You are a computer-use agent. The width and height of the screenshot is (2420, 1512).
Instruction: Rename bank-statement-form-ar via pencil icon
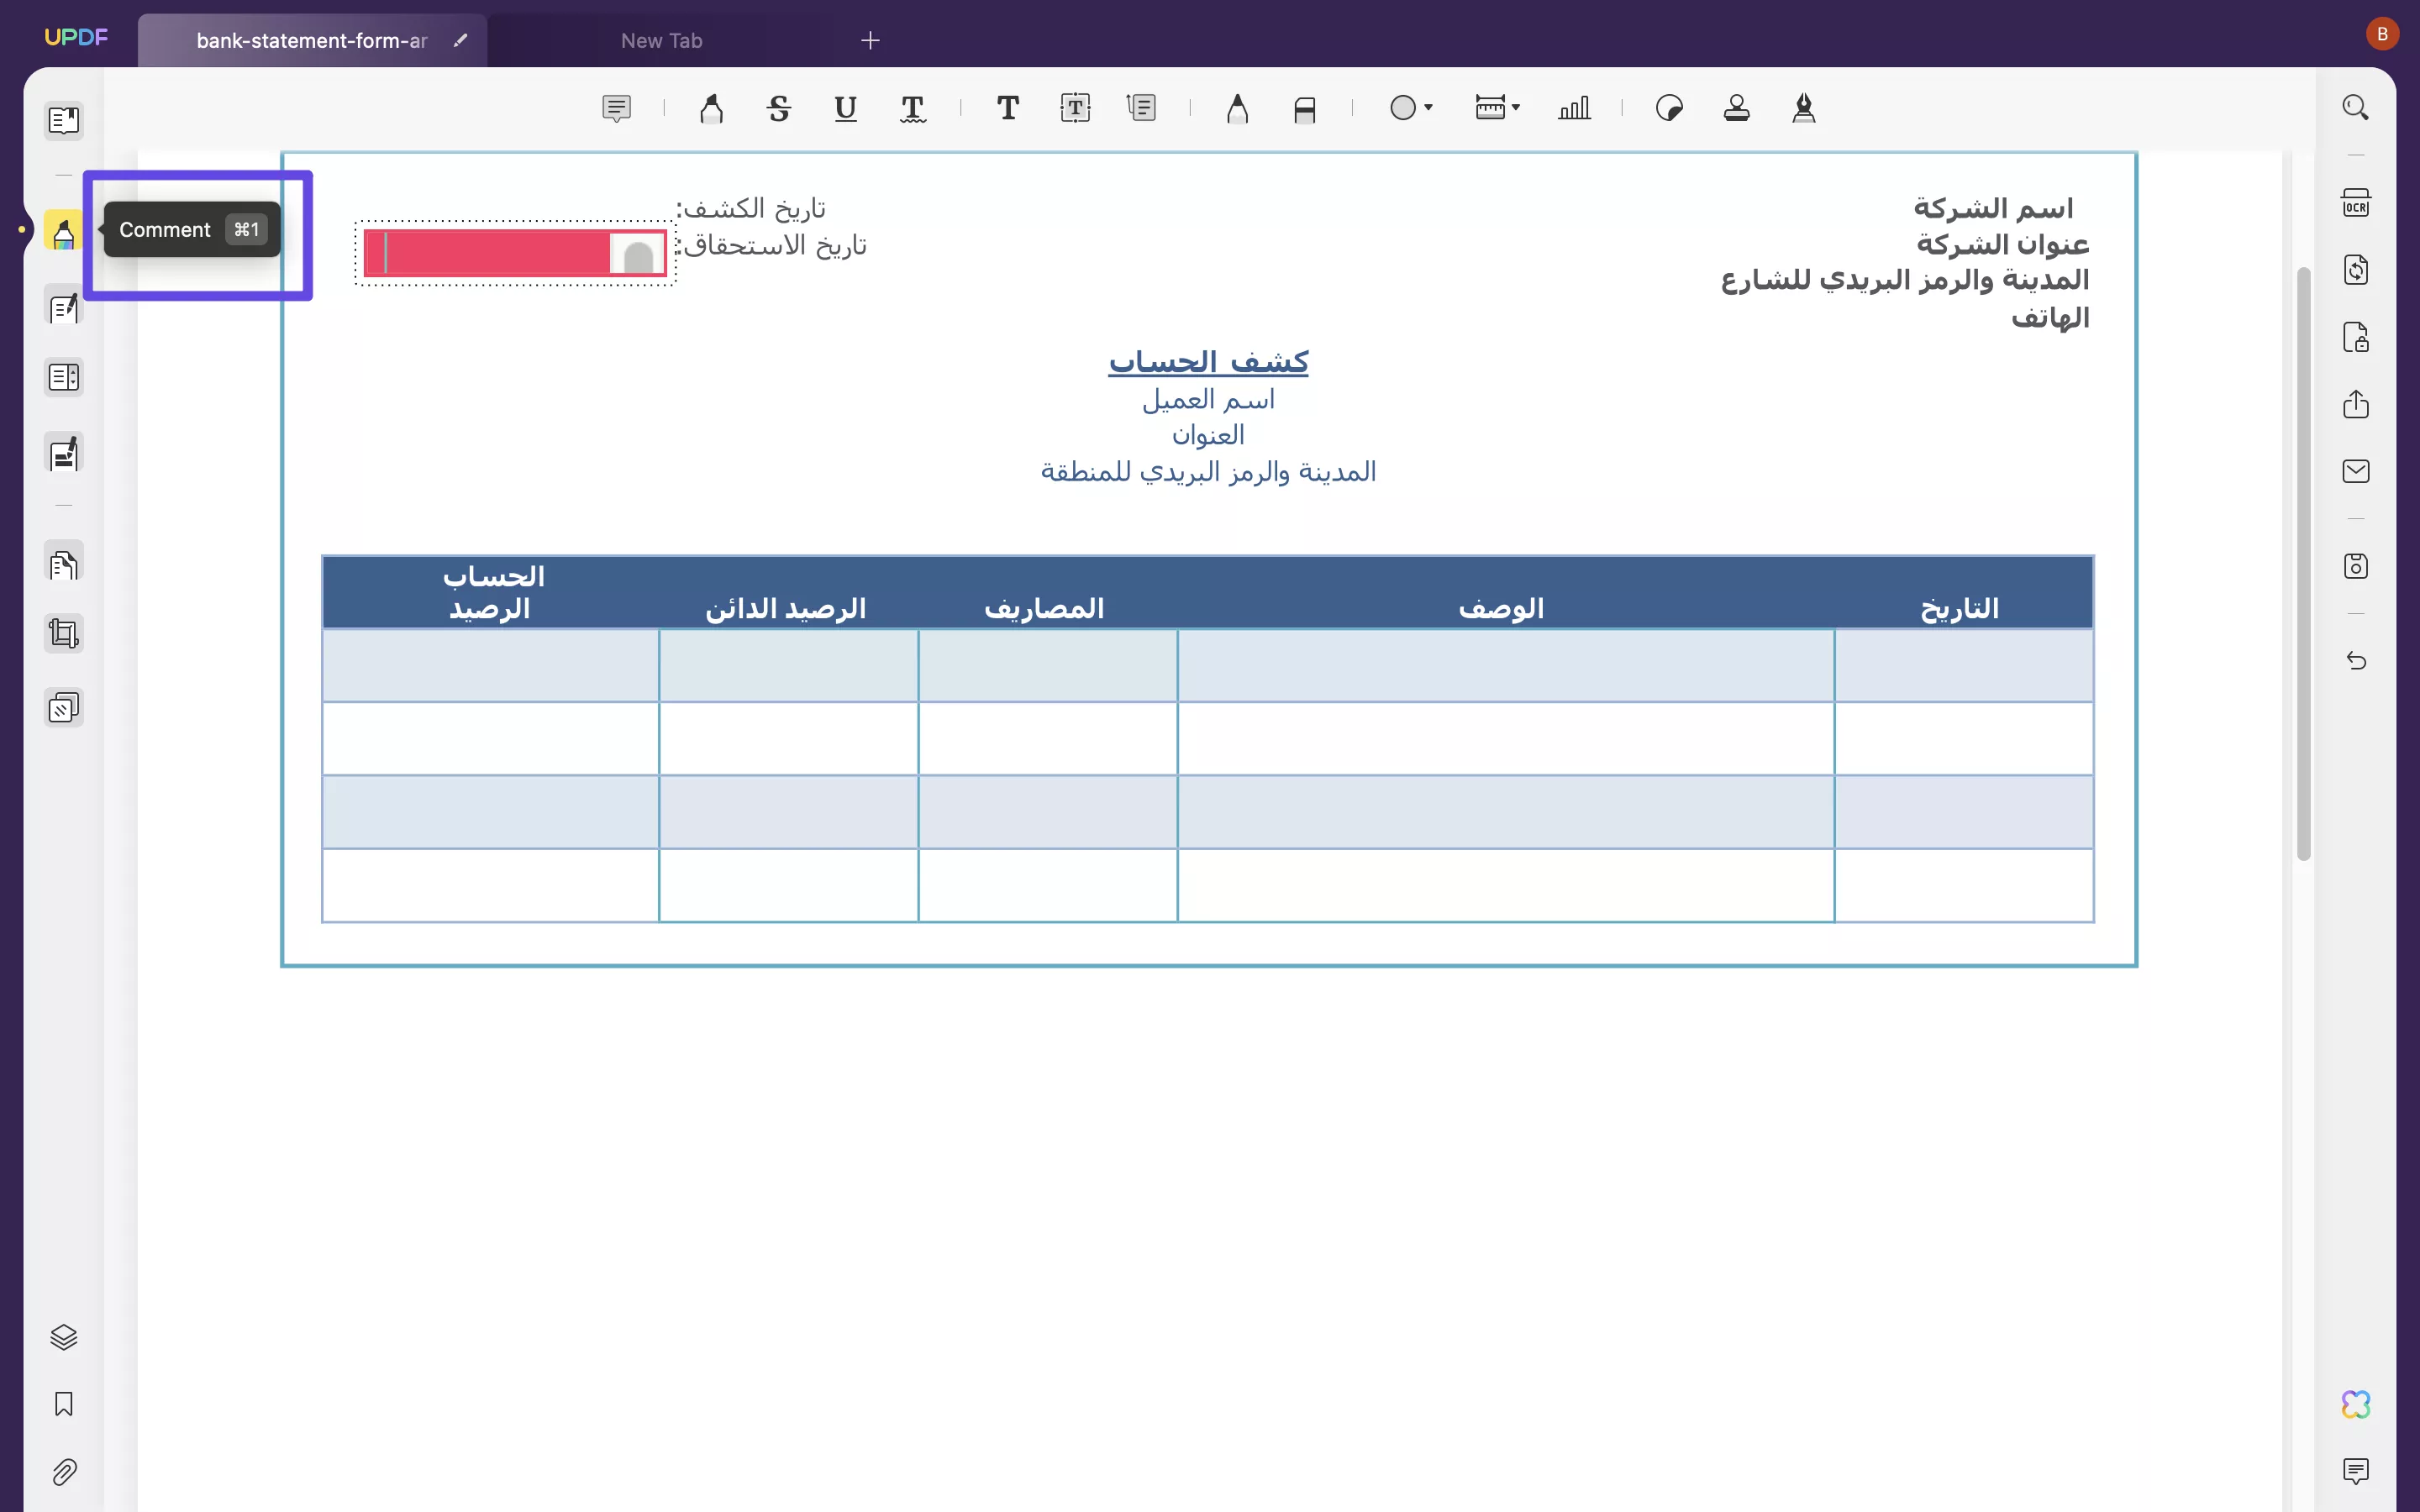point(461,40)
